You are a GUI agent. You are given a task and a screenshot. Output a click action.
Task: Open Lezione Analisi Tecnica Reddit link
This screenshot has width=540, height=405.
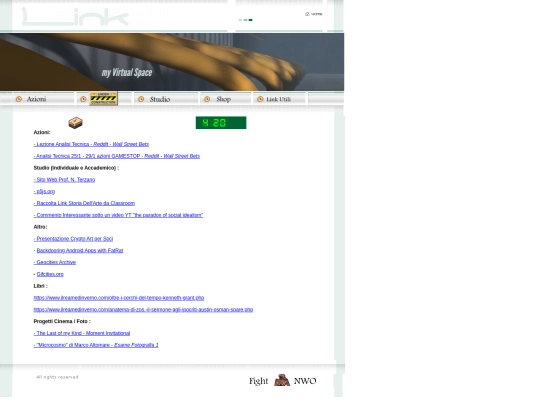coord(91,144)
